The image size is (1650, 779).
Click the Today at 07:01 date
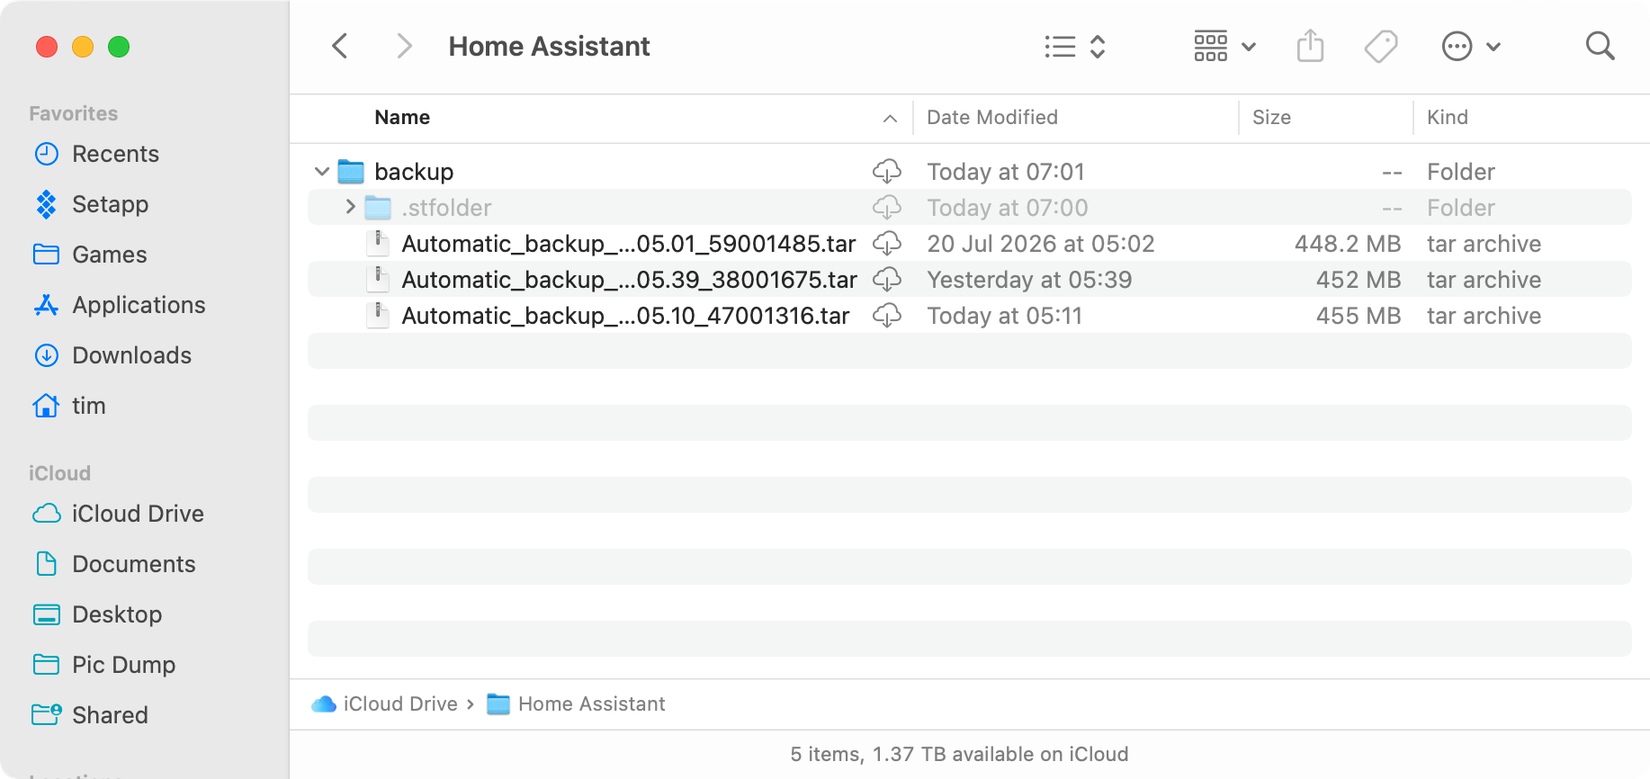[1005, 172]
